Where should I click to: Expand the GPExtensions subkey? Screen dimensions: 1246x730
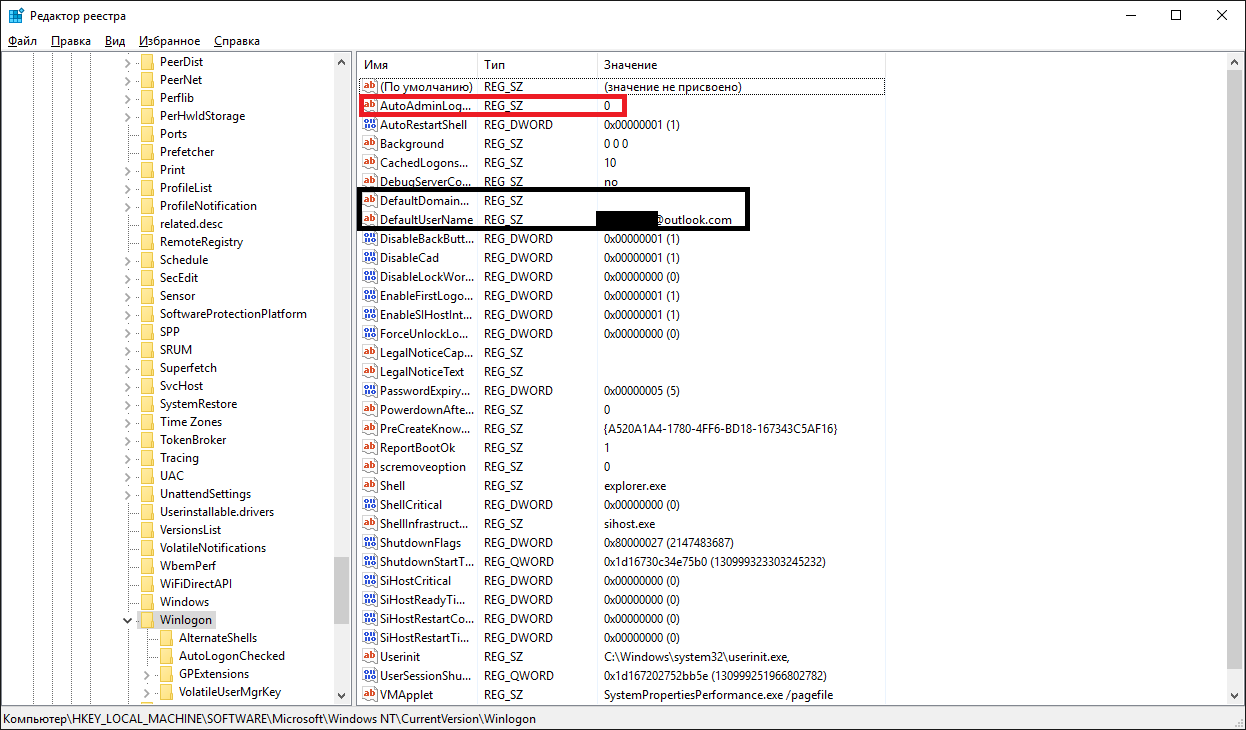tap(147, 674)
